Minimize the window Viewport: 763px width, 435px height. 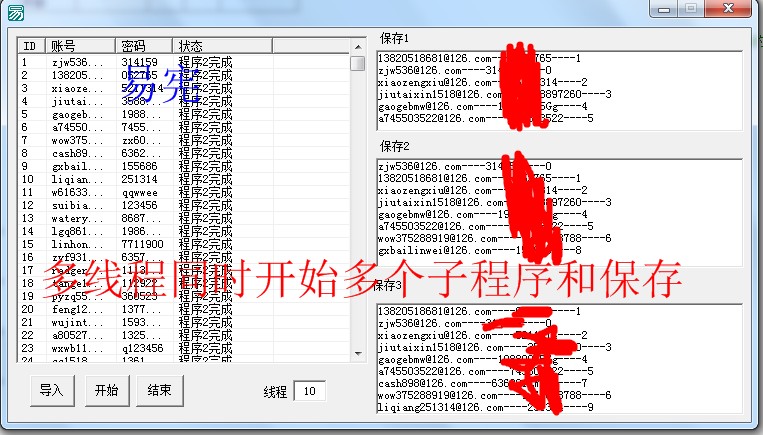665,8
